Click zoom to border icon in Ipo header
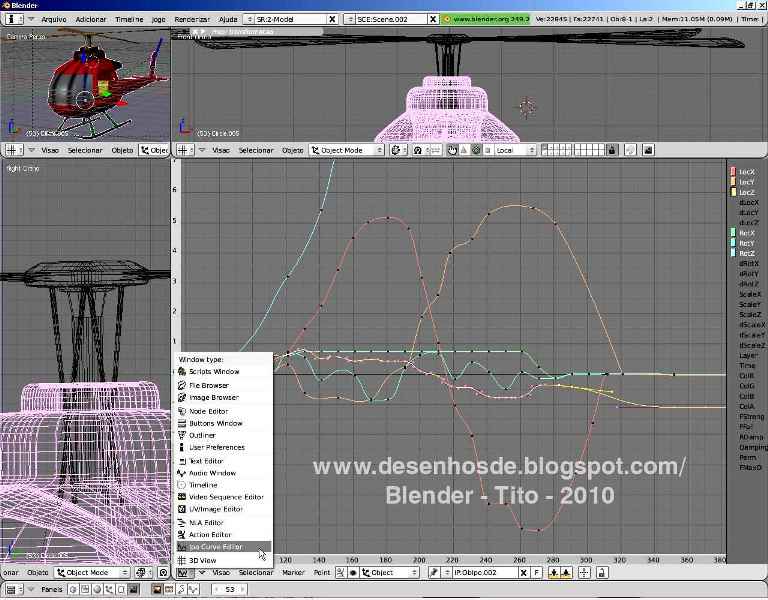Screen dimensions: 768x600 click(x=584, y=573)
